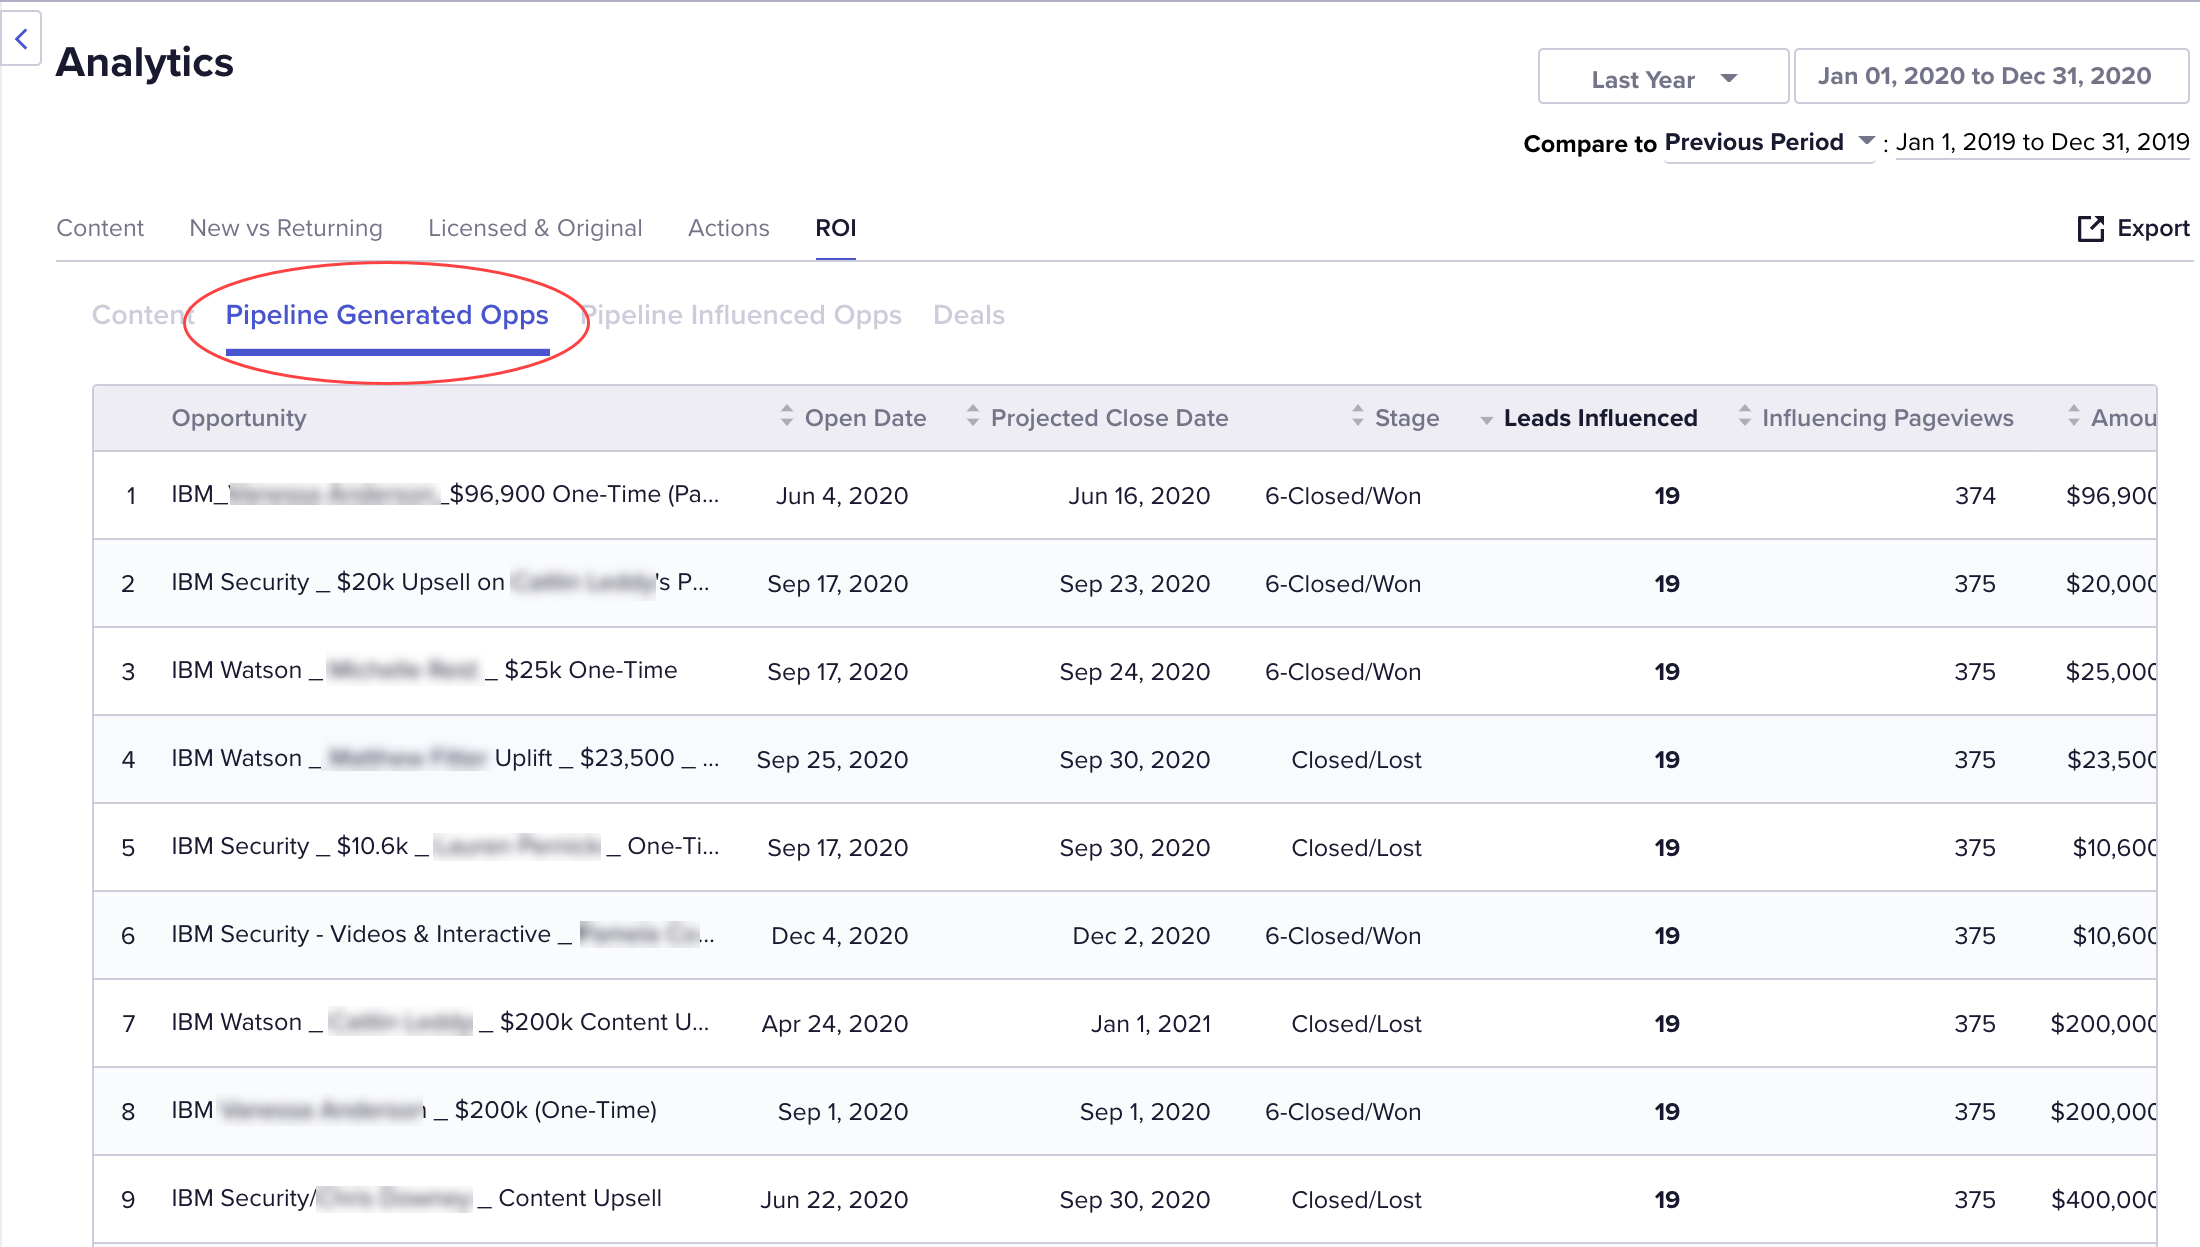Click the back chevron beside Analytics
The image size is (2200, 1247).
pos(21,39)
